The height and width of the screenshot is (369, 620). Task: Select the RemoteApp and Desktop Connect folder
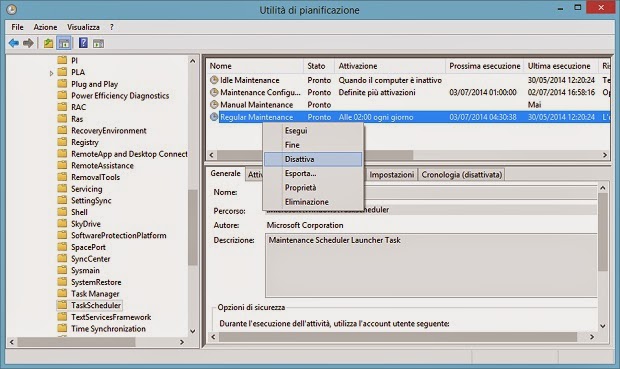point(129,154)
